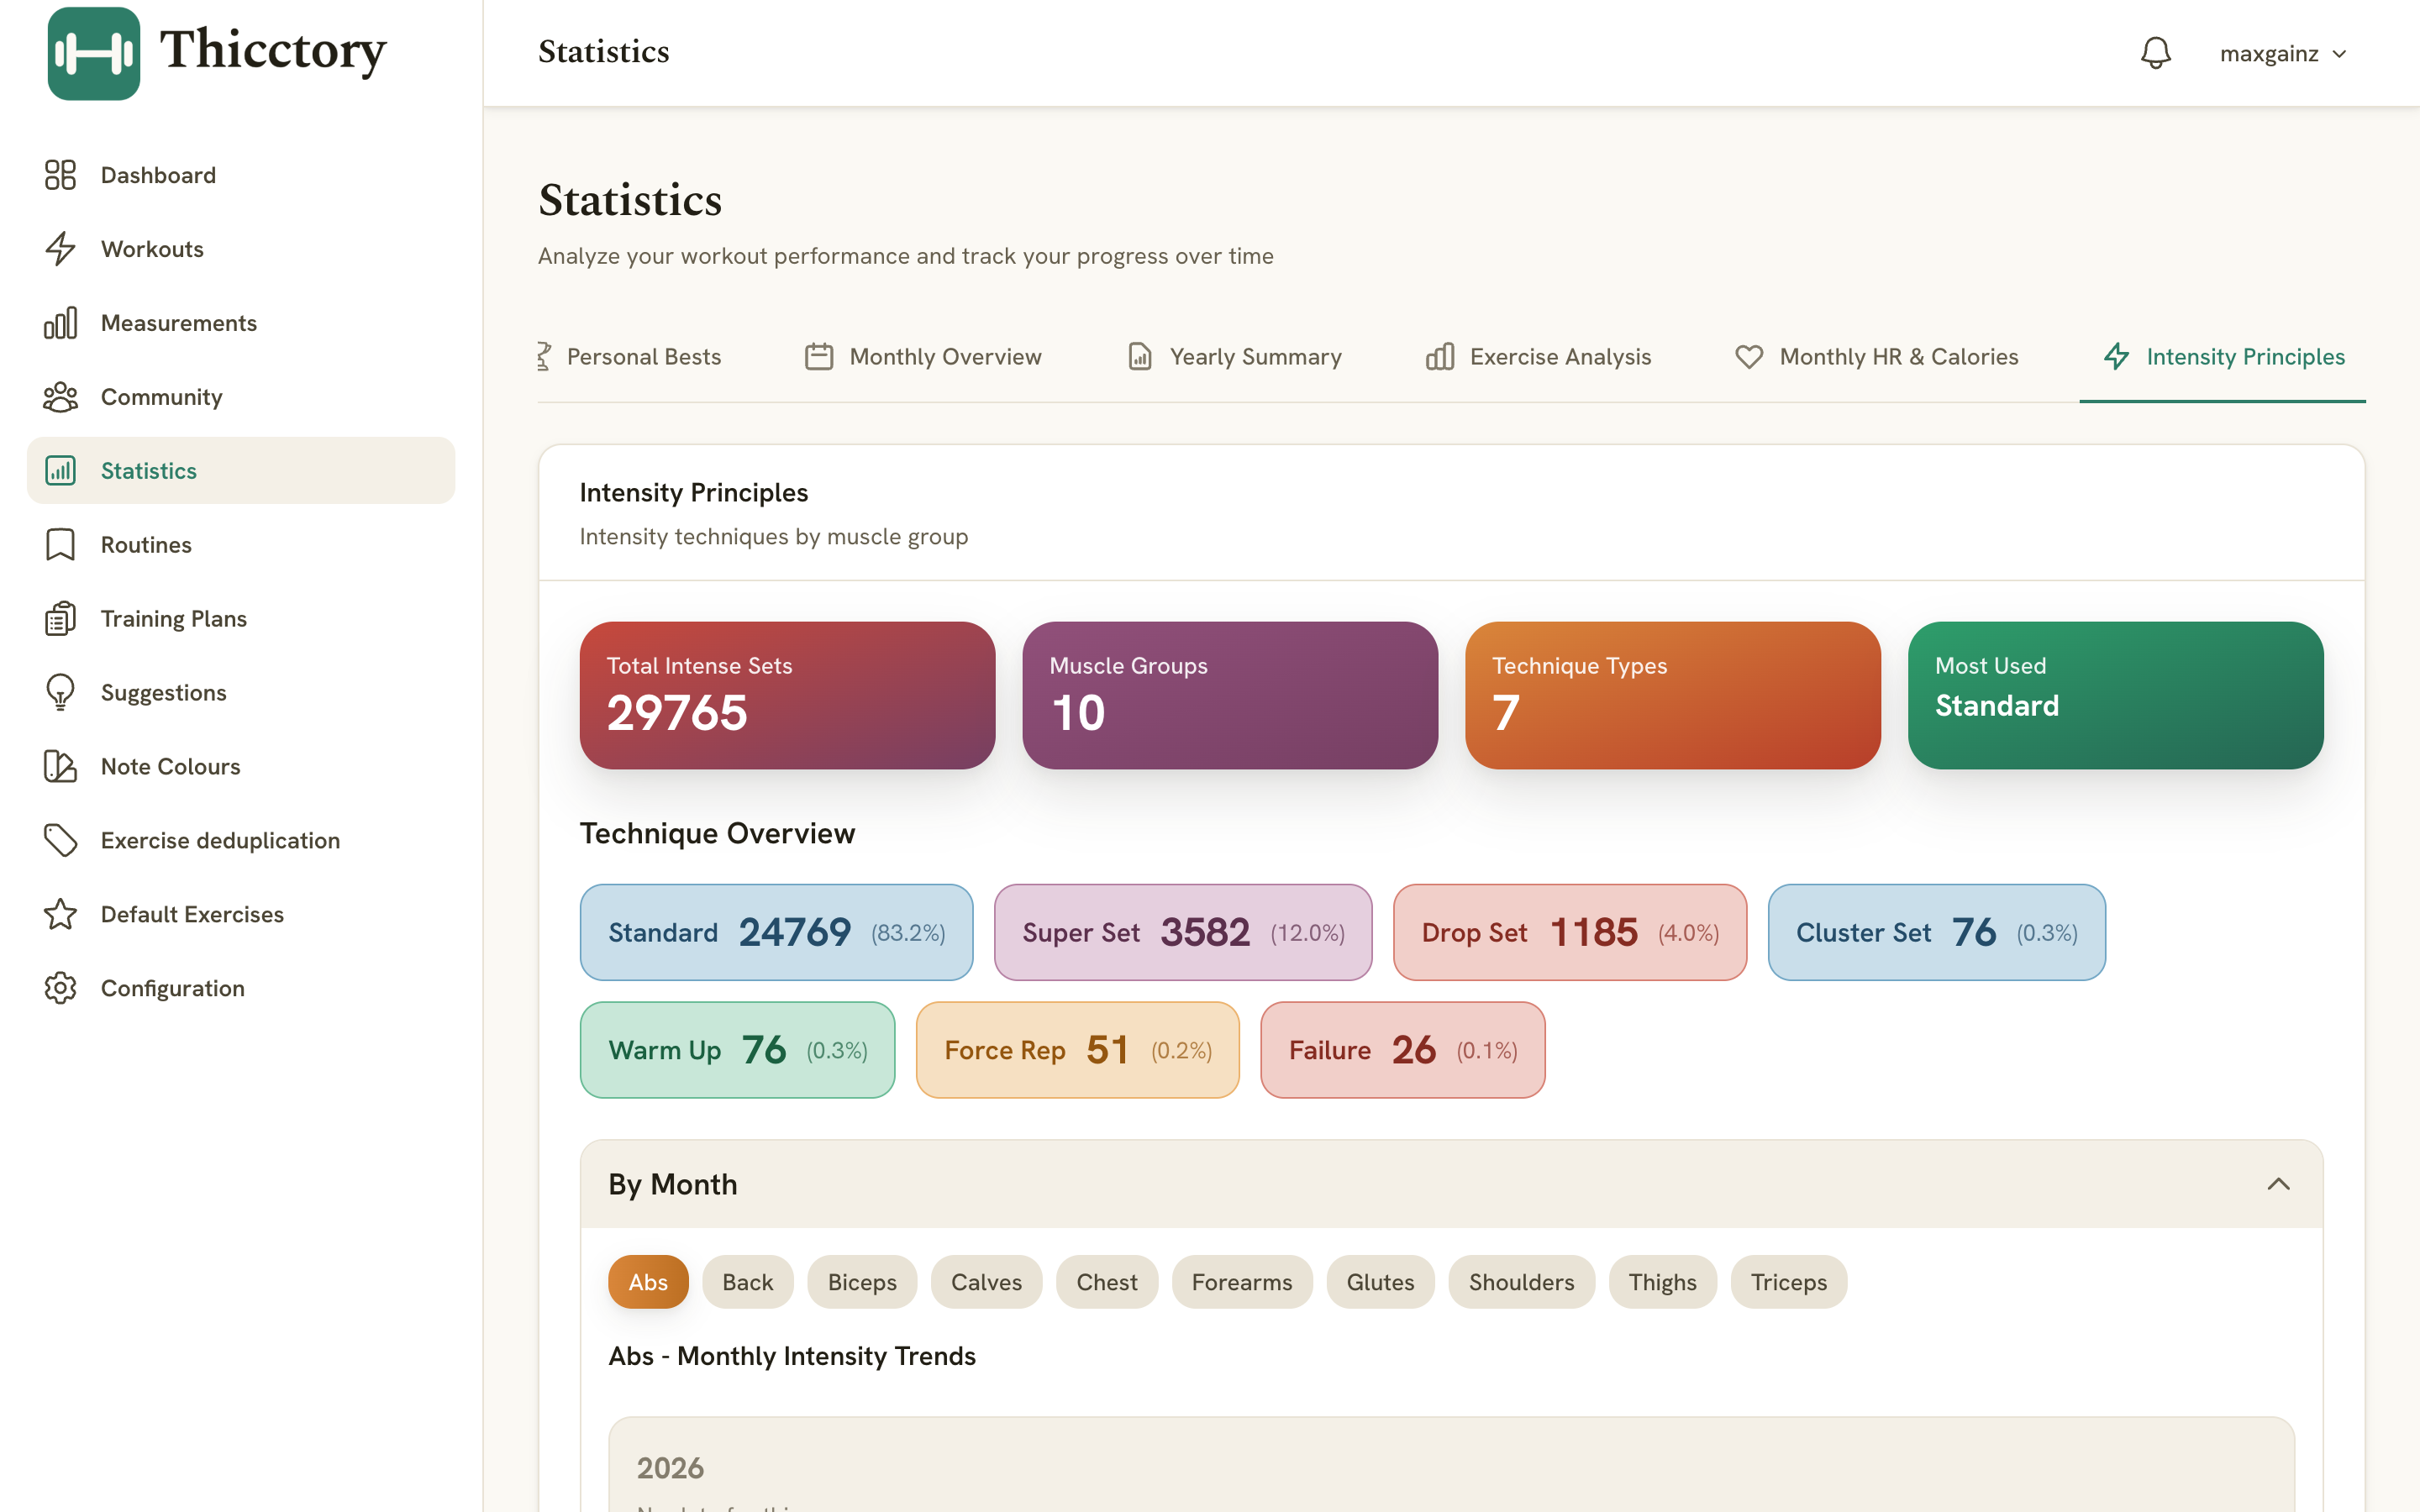The image size is (2420, 1512).
Task: Select the Forearms muscle group chip
Action: [1242, 1282]
